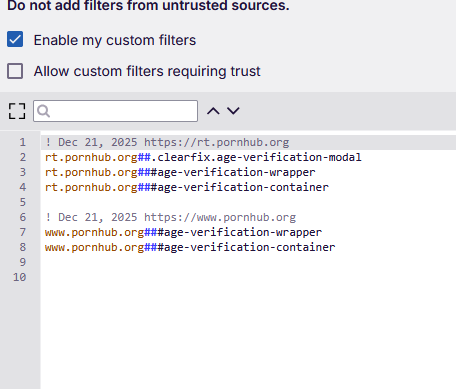Jump to next search match arrow

233,111
